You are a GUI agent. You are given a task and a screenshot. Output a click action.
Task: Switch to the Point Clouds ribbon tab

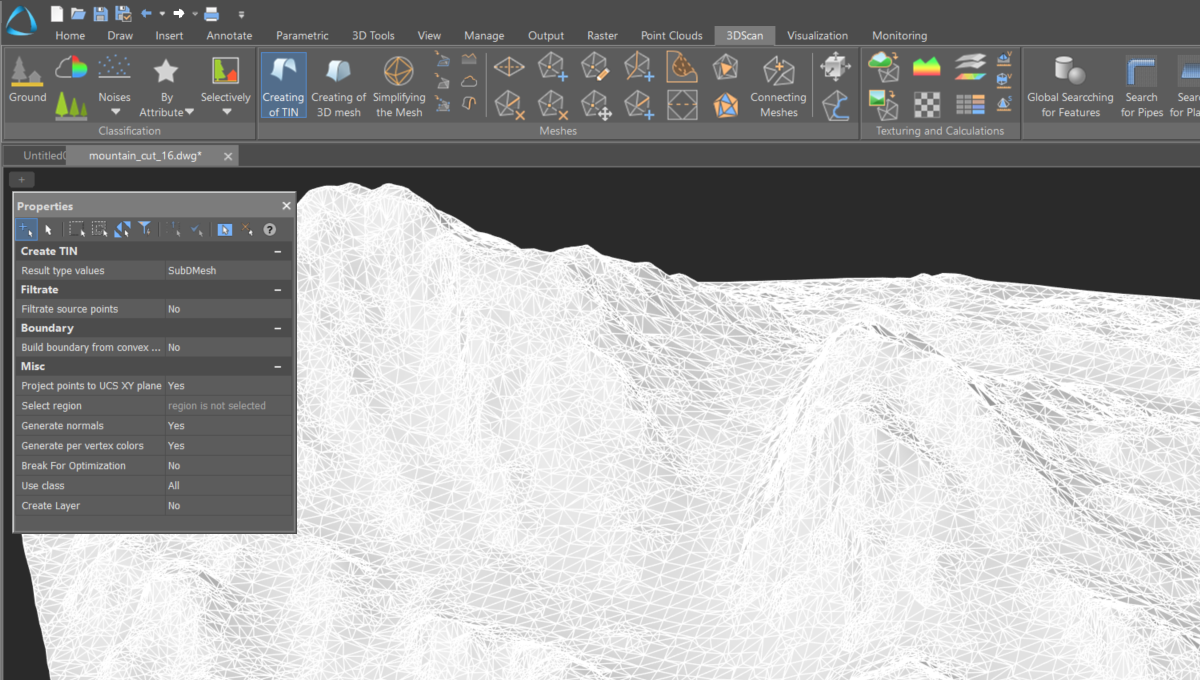tap(671, 36)
